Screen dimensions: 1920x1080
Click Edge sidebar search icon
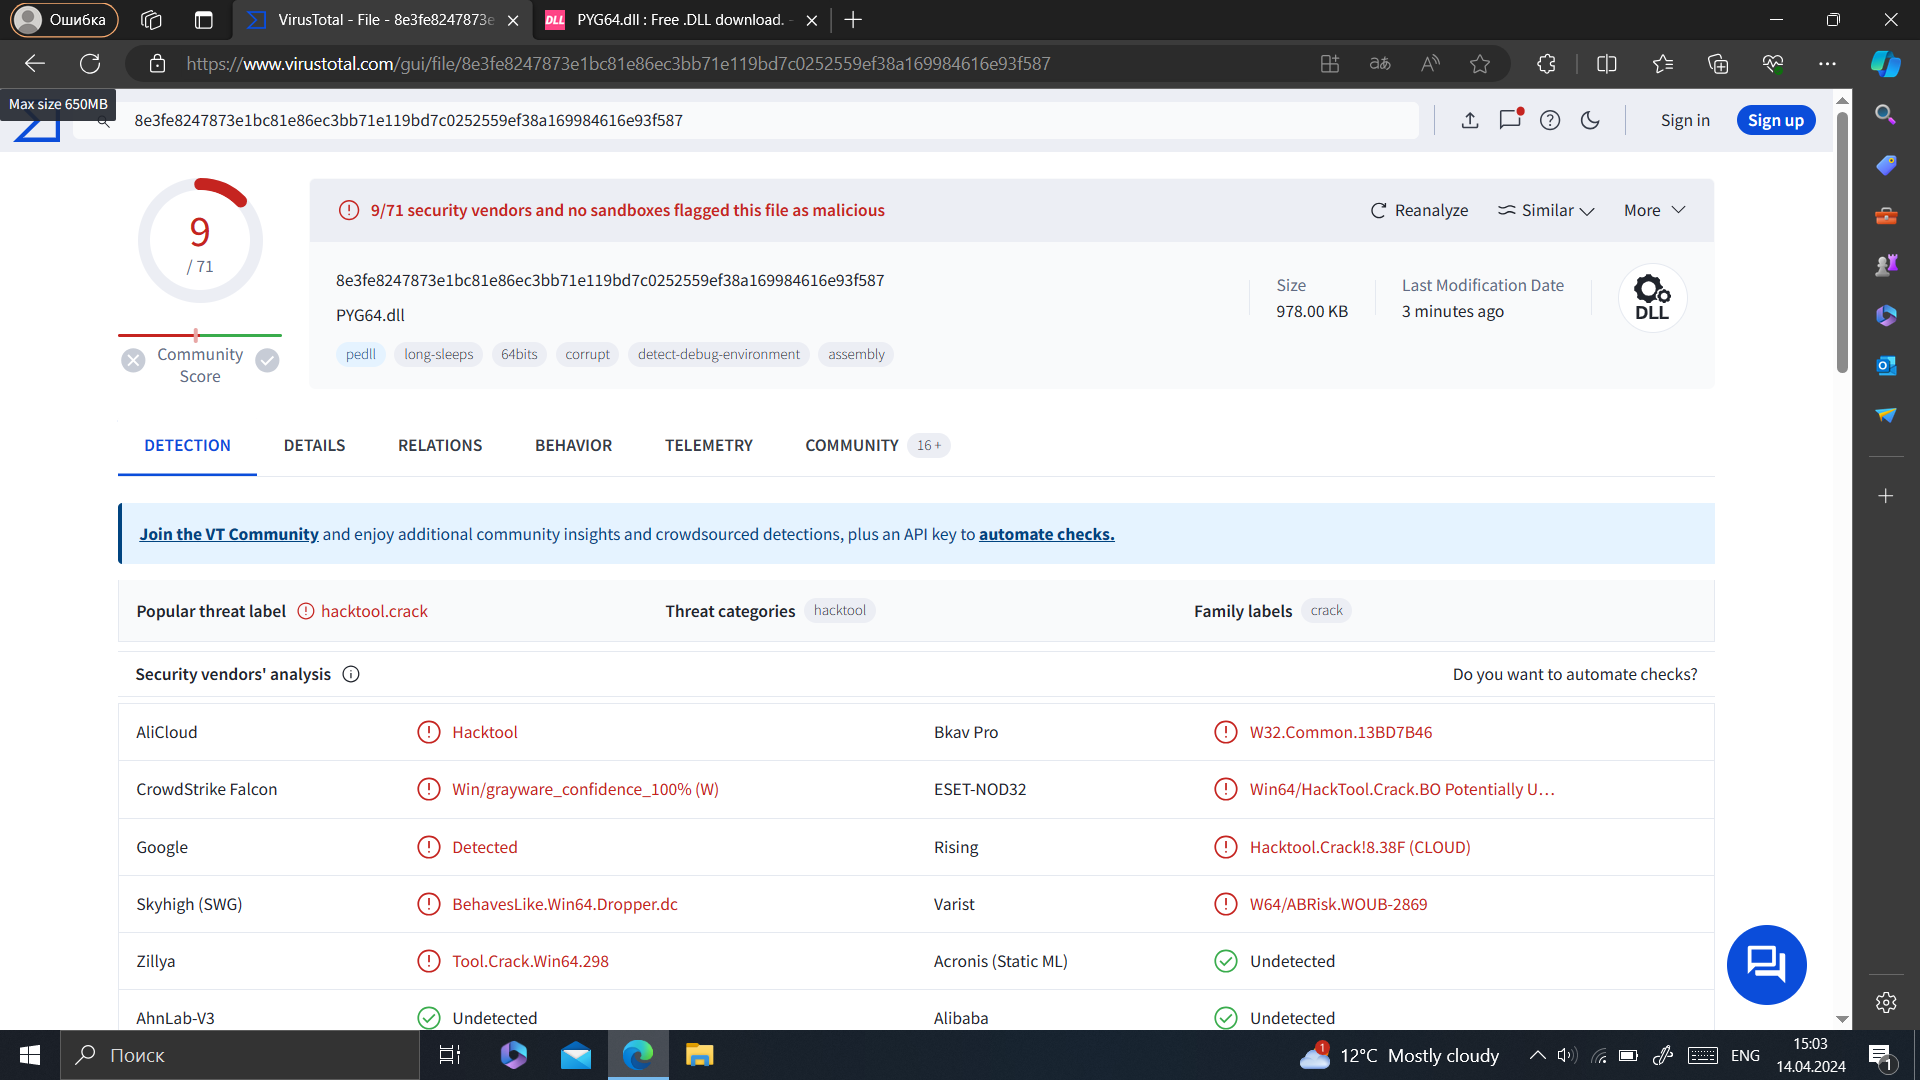(1885, 114)
